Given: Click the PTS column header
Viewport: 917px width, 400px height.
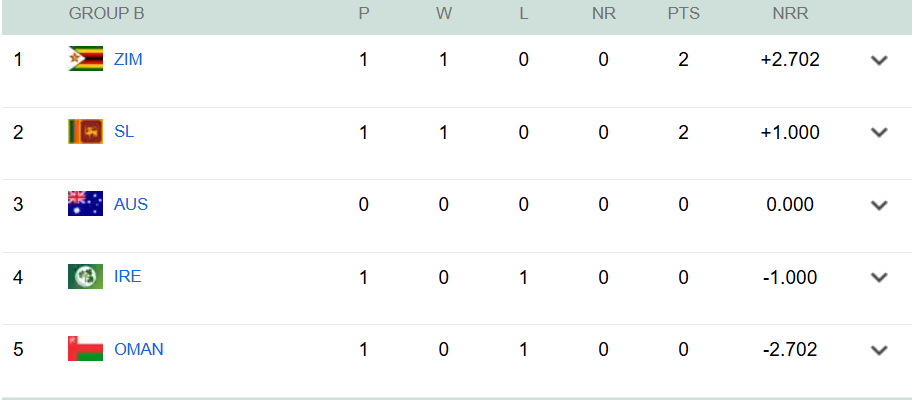Looking at the screenshot, I should pyautogui.click(x=684, y=14).
